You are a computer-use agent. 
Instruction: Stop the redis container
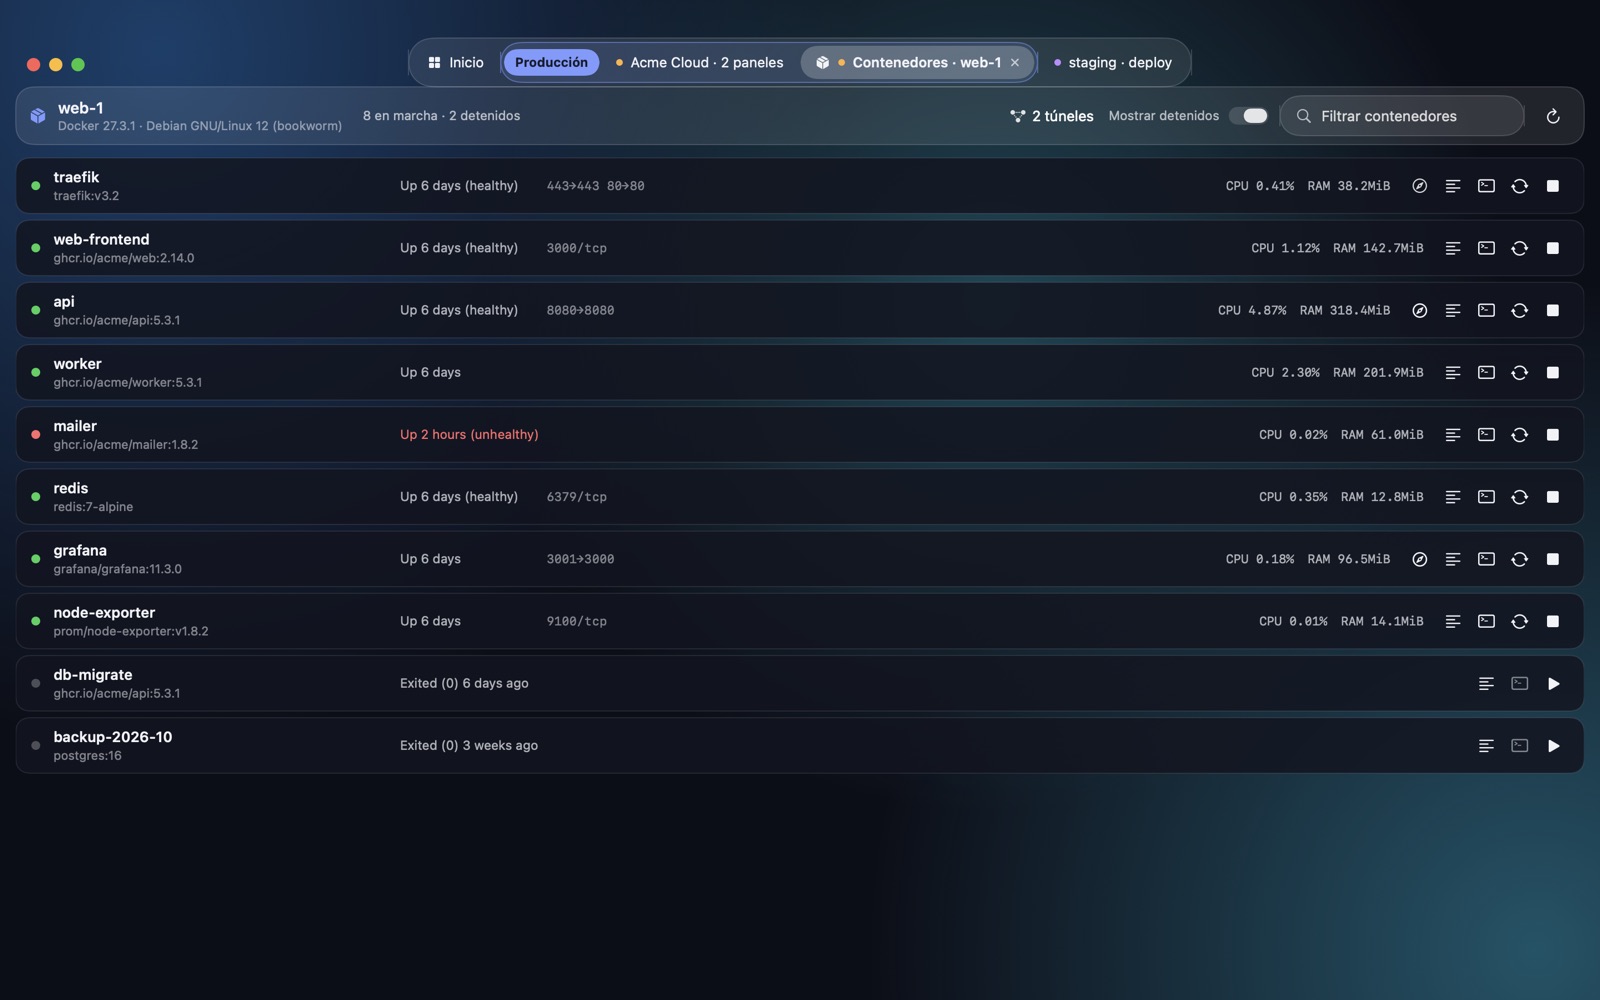pyautogui.click(x=1553, y=497)
